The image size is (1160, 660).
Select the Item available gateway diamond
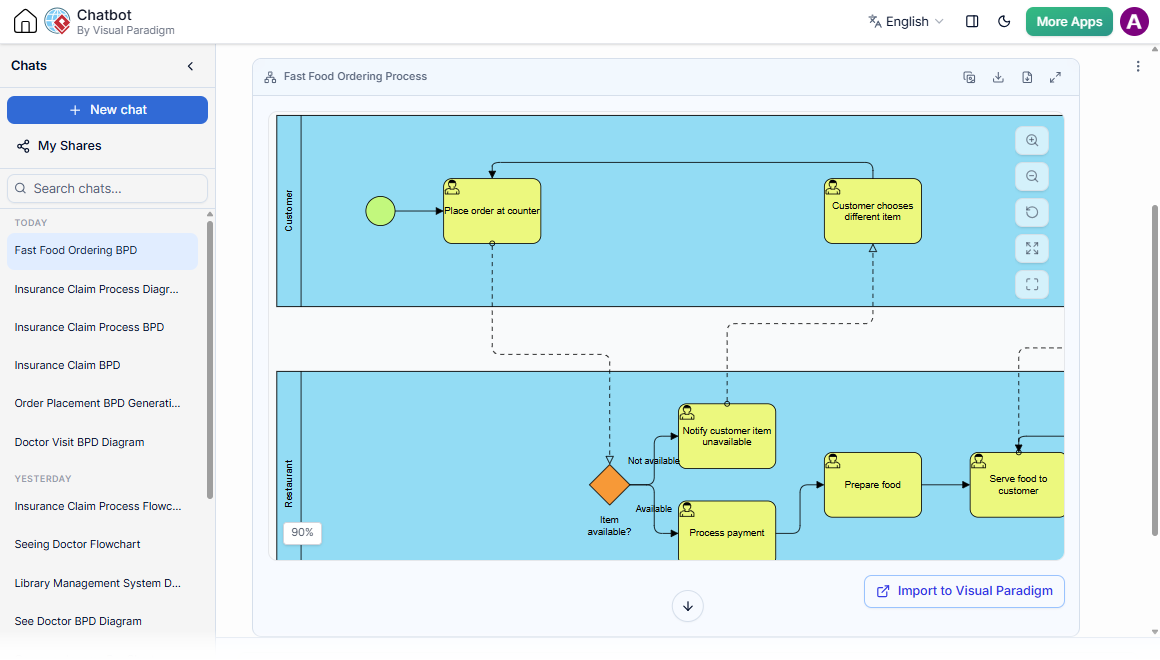tap(610, 485)
